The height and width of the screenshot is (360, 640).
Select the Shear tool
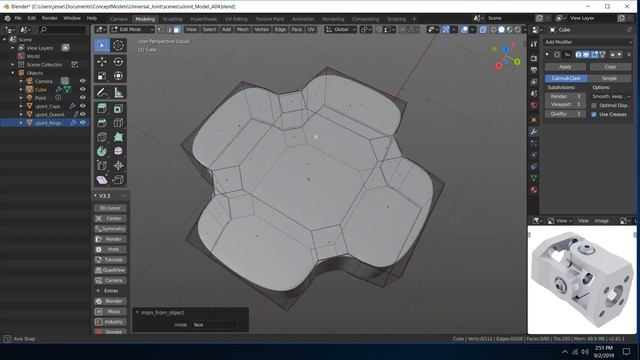click(102, 180)
